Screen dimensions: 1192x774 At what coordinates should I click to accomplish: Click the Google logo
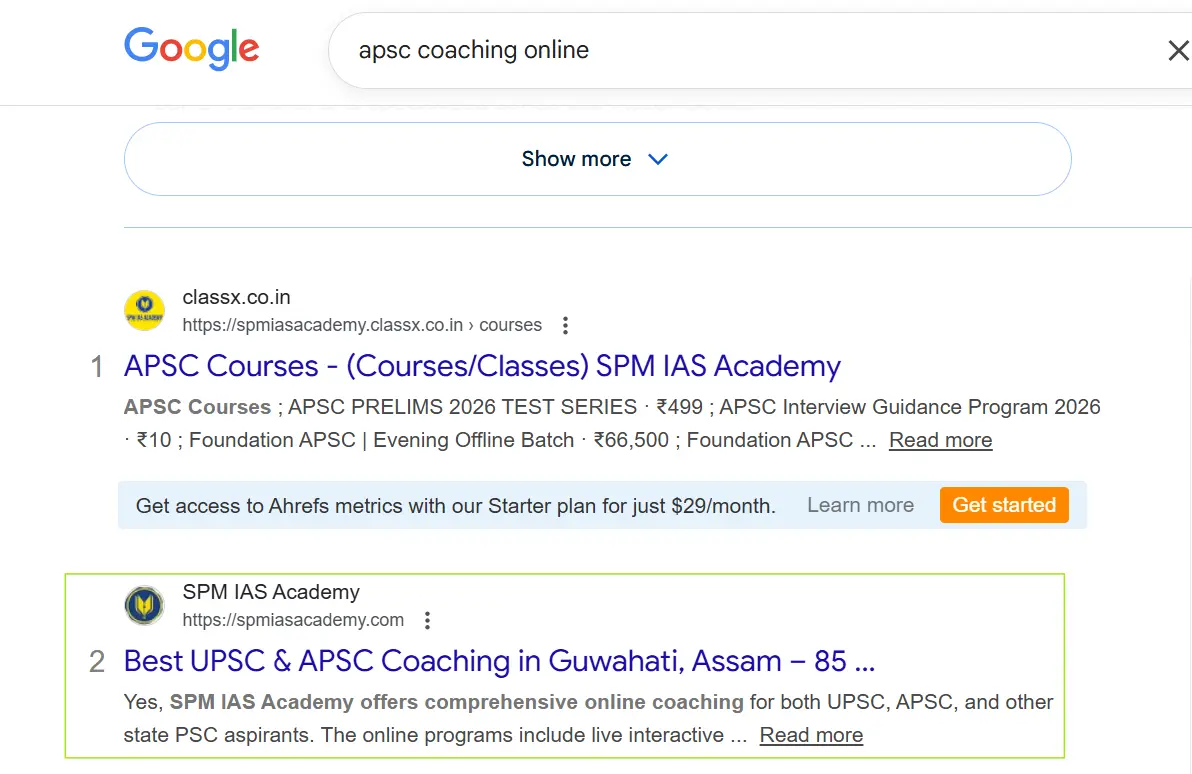[x=191, y=50]
